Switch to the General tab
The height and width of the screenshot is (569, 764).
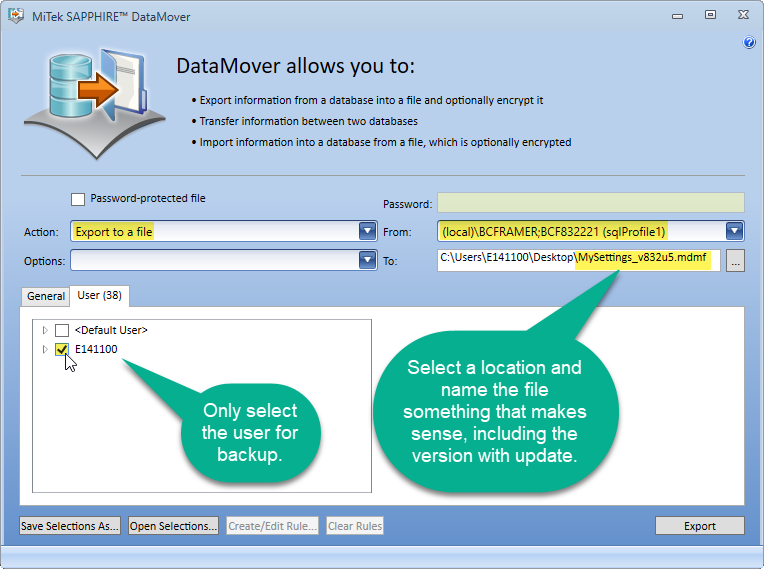[x=45, y=296]
